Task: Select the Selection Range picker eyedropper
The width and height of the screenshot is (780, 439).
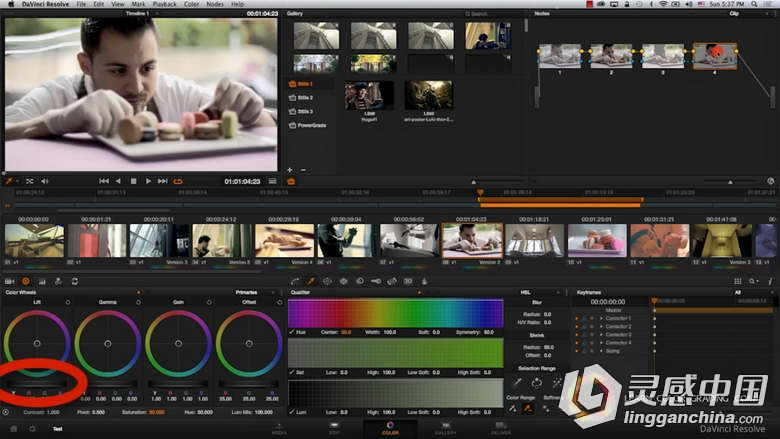Action: pos(517,382)
